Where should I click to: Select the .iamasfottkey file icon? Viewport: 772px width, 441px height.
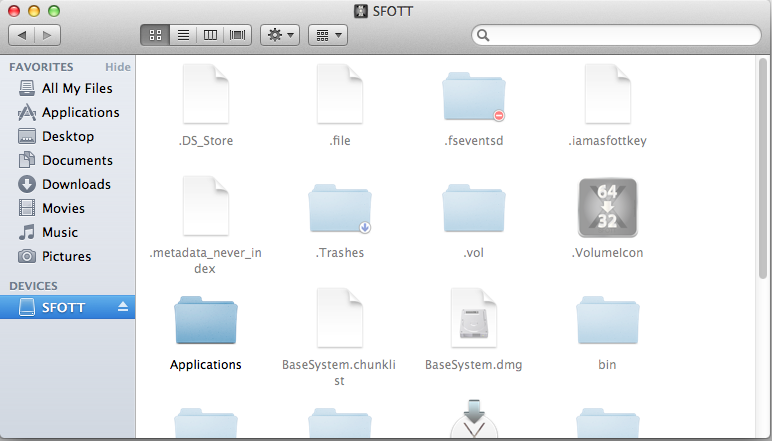pyautogui.click(x=608, y=94)
